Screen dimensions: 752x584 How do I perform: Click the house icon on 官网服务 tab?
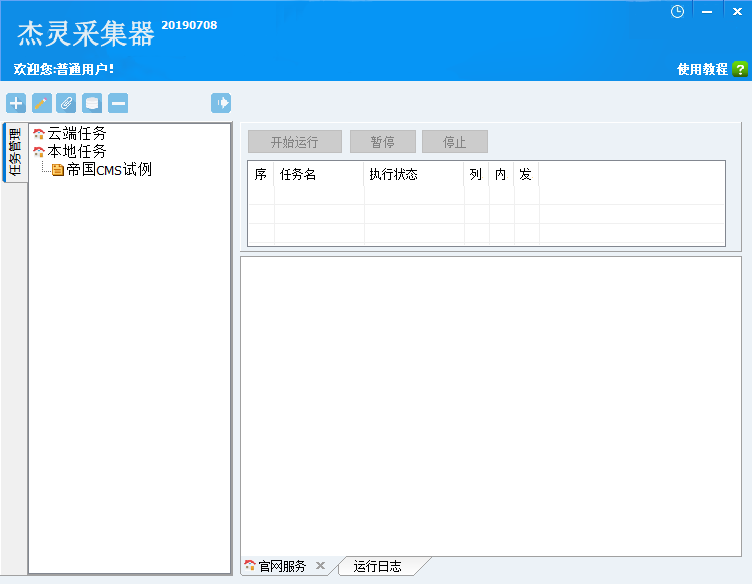(x=249, y=565)
